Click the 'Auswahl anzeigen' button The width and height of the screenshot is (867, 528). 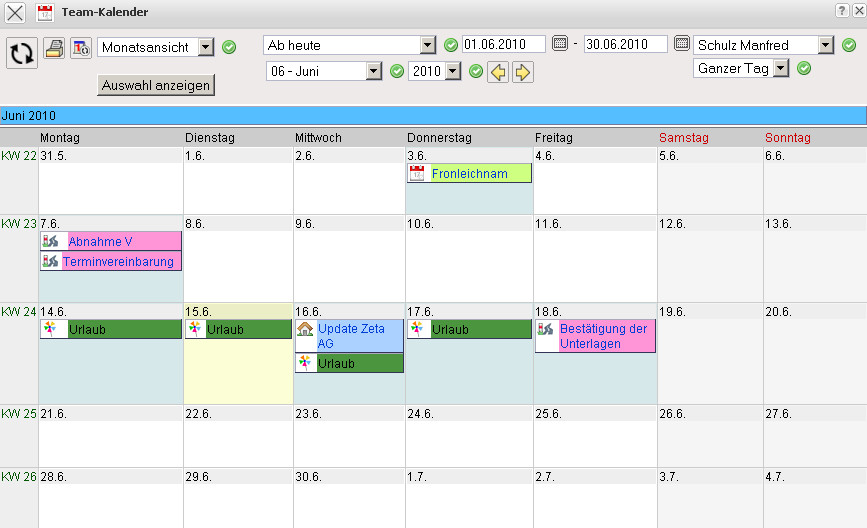tap(157, 86)
